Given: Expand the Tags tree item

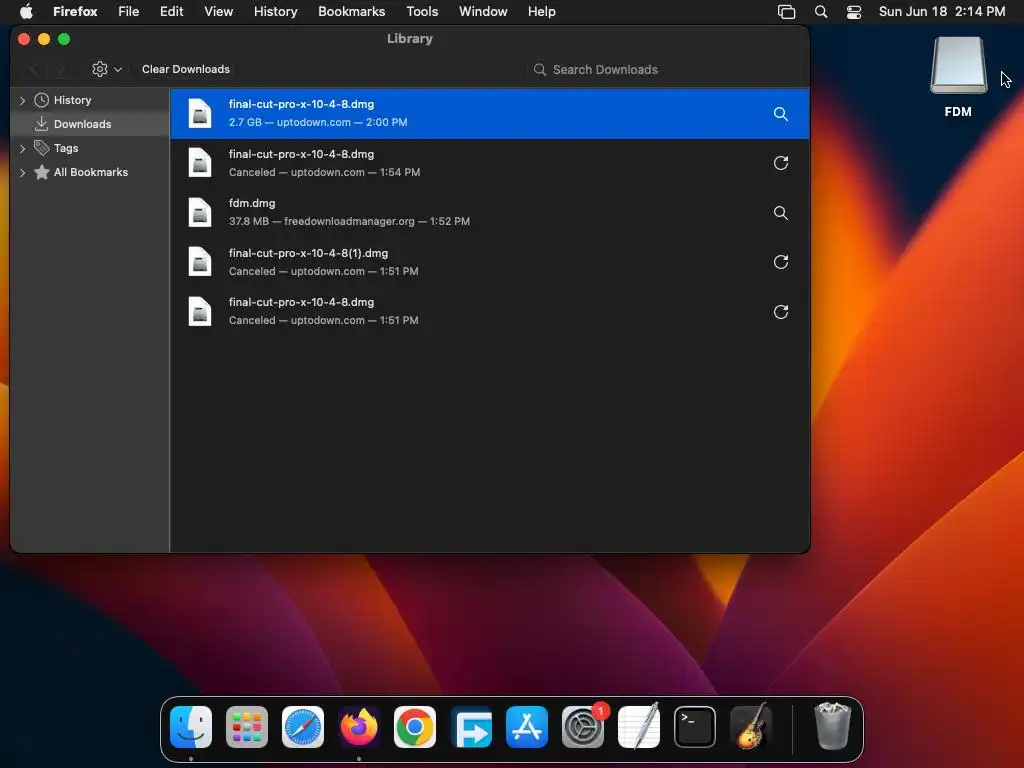Looking at the screenshot, I should [22, 148].
